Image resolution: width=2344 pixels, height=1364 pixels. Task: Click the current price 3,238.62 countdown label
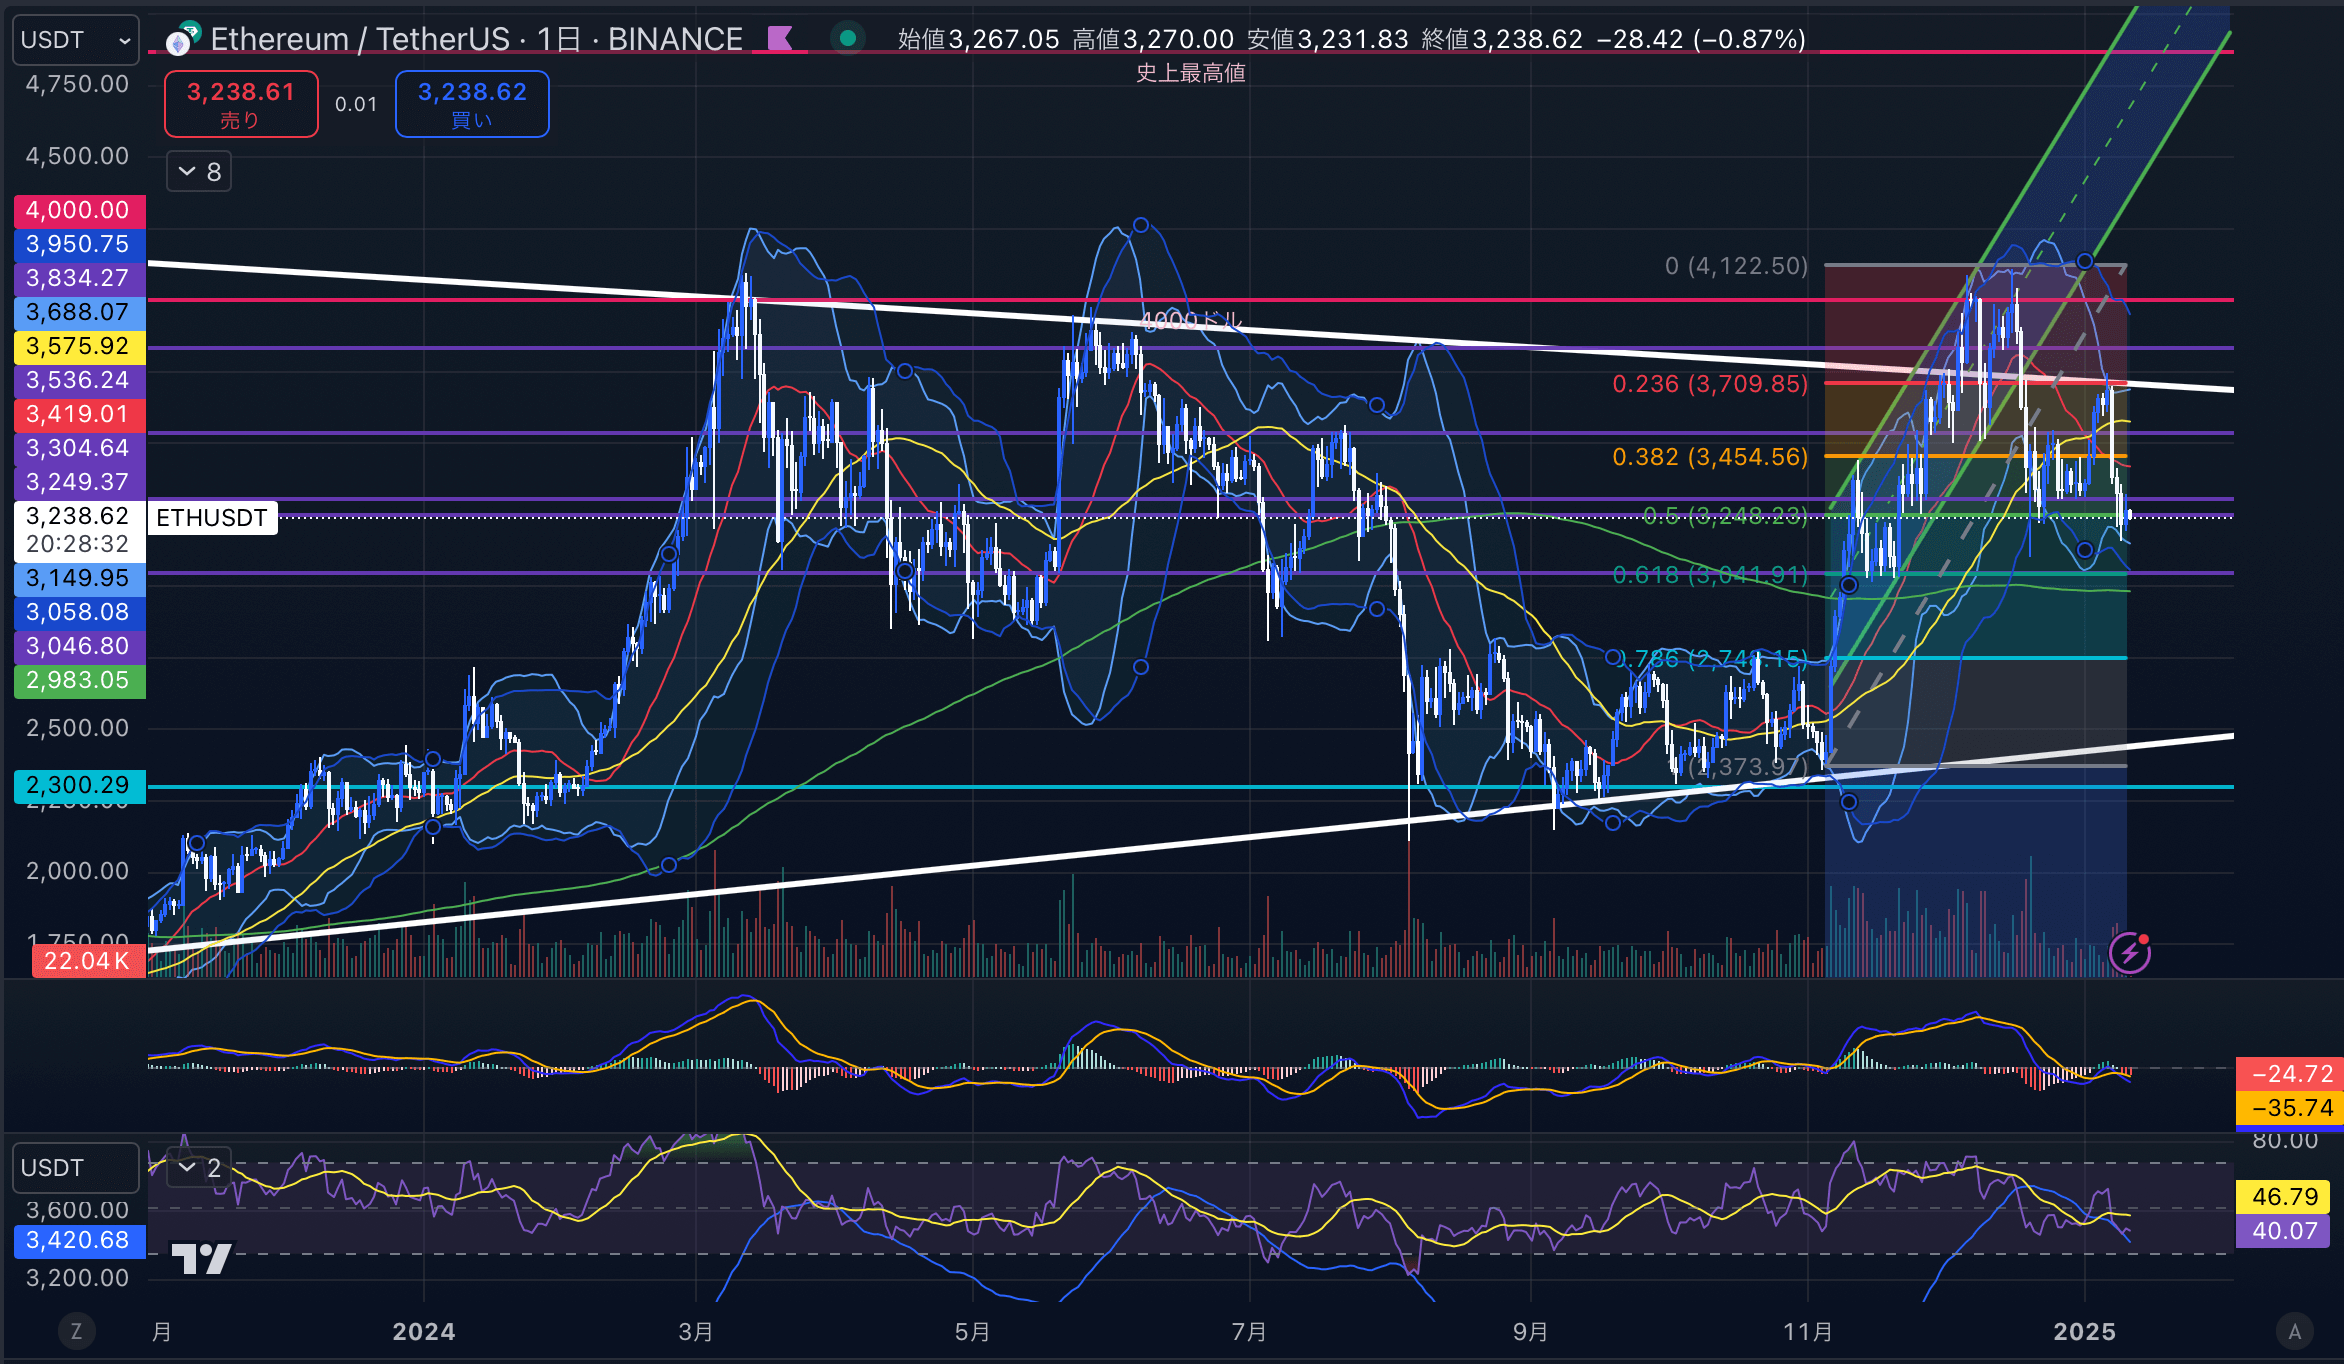pos(79,530)
